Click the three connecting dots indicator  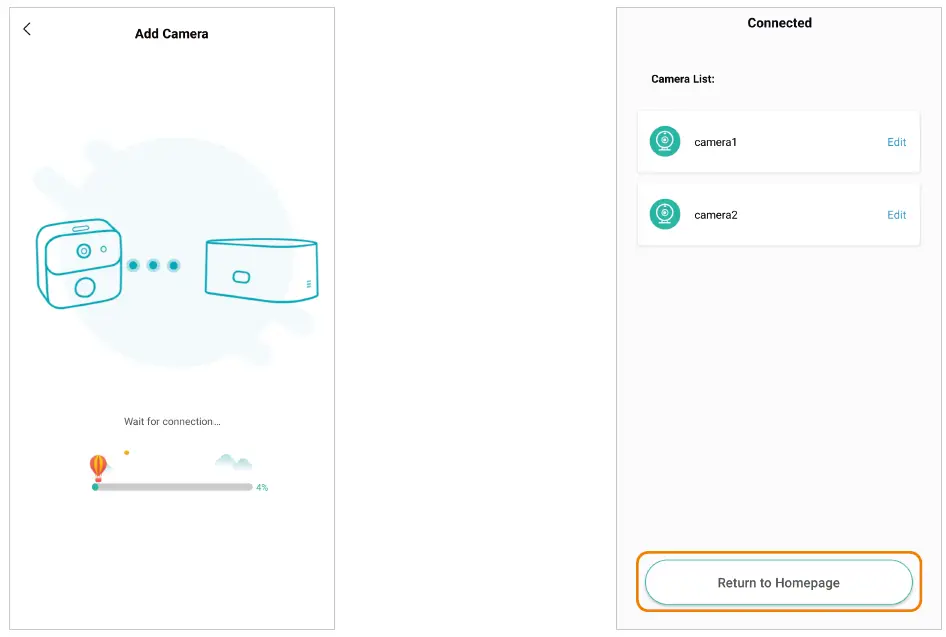tap(153, 265)
